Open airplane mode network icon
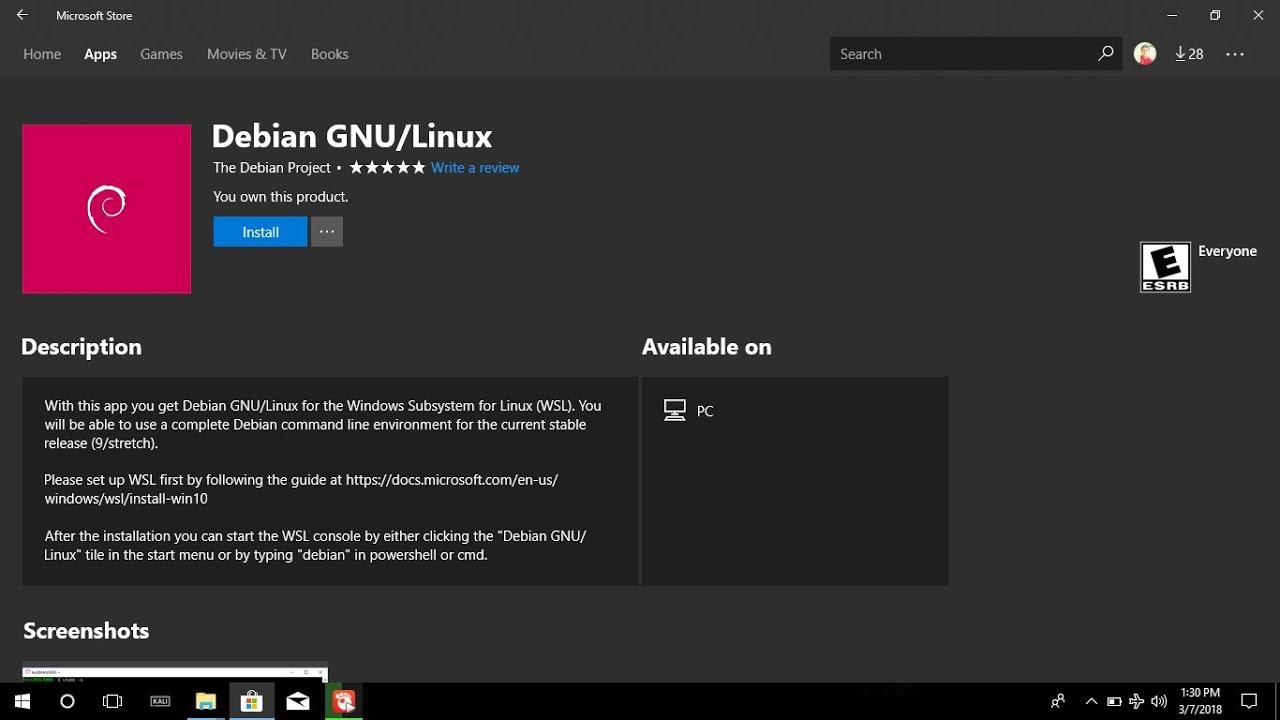The width and height of the screenshot is (1280, 720). [x=1137, y=701]
